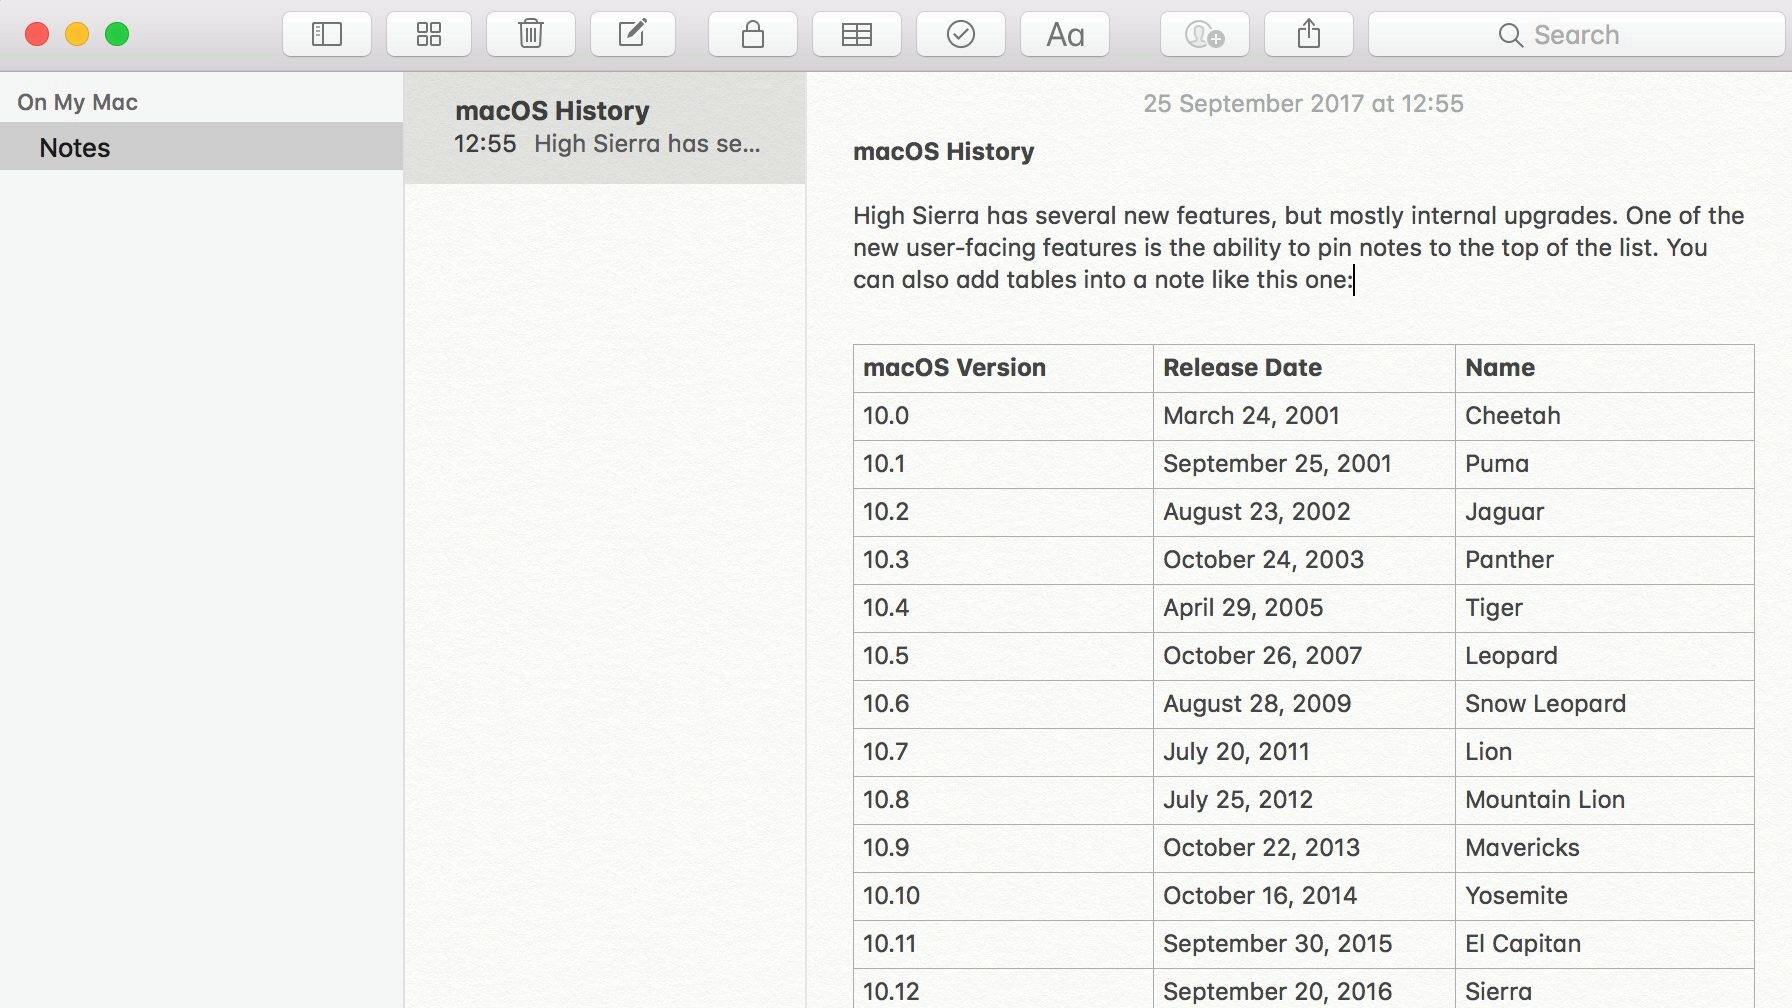Click the macOS History note title

[943, 151]
